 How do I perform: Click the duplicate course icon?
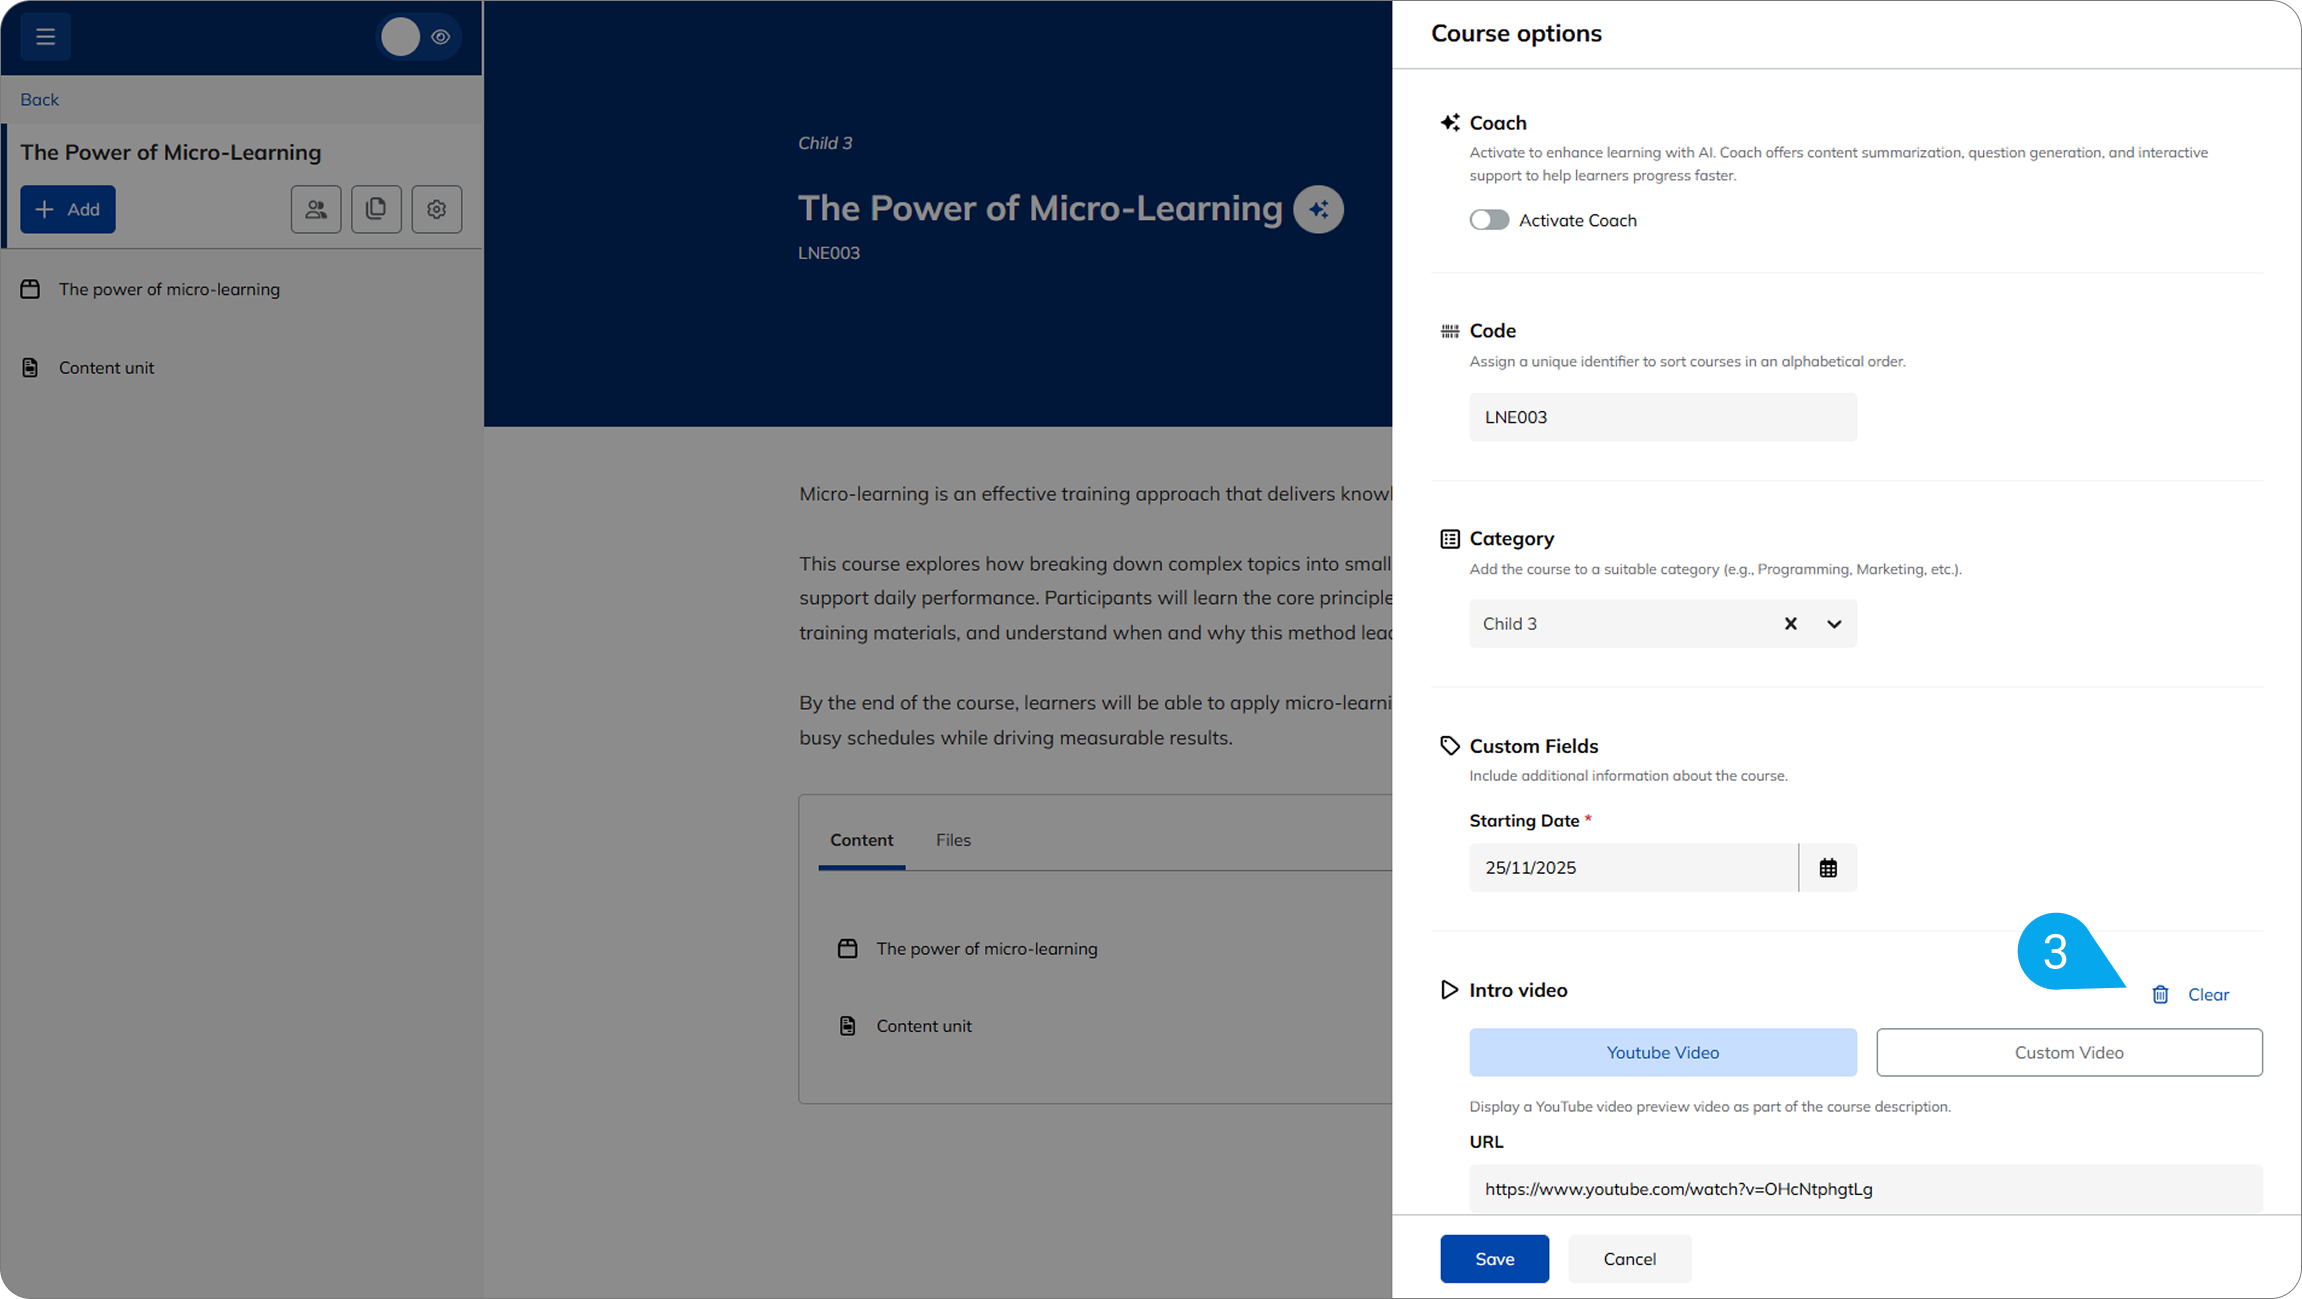click(x=376, y=209)
